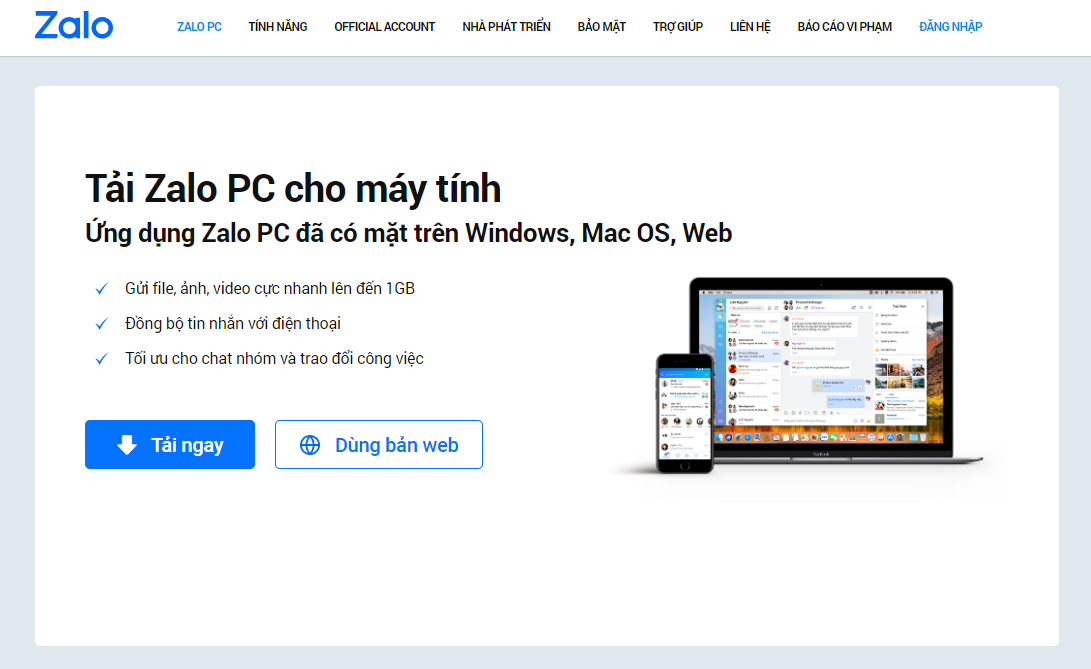Select BẢO MẬT in navigation
Image resolution: width=1091 pixels, height=669 pixels.
pyautogui.click(x=602, y=26)
